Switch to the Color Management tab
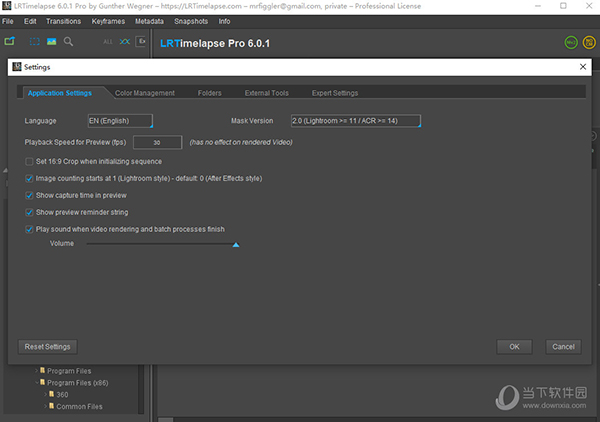The image size is (600, 422). pyautogui.click(x=145, y=93)
